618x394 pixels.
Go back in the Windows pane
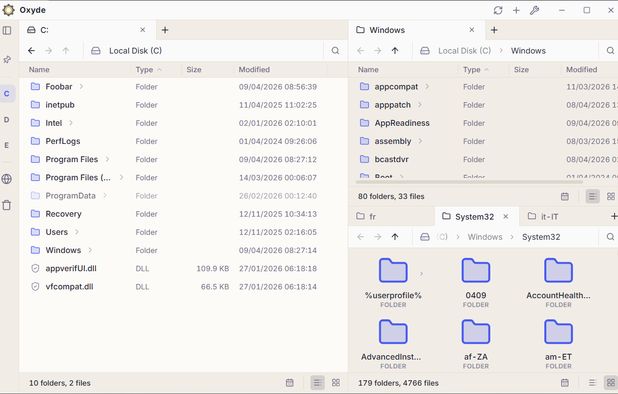(x=361, y=50)
